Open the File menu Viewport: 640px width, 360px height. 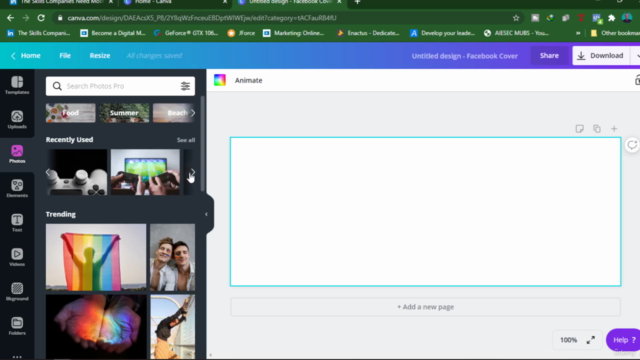(x=65, y=56)
